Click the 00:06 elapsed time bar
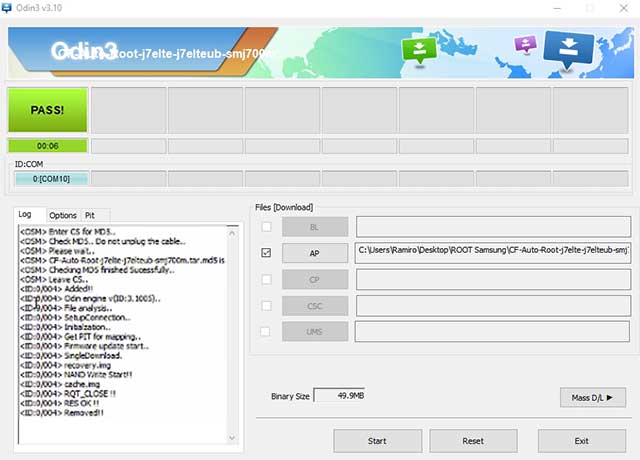 [x=48, y=146]
